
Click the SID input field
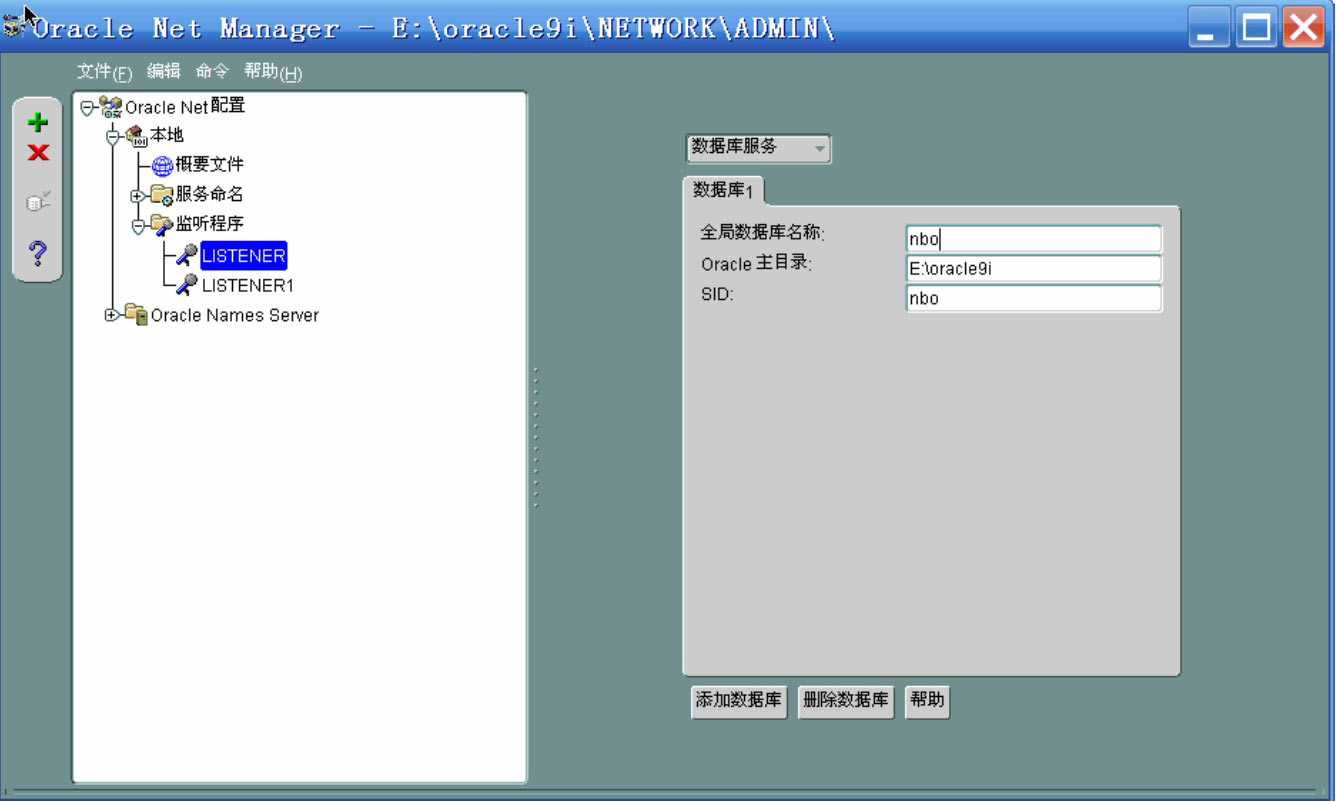[1034, 298]
